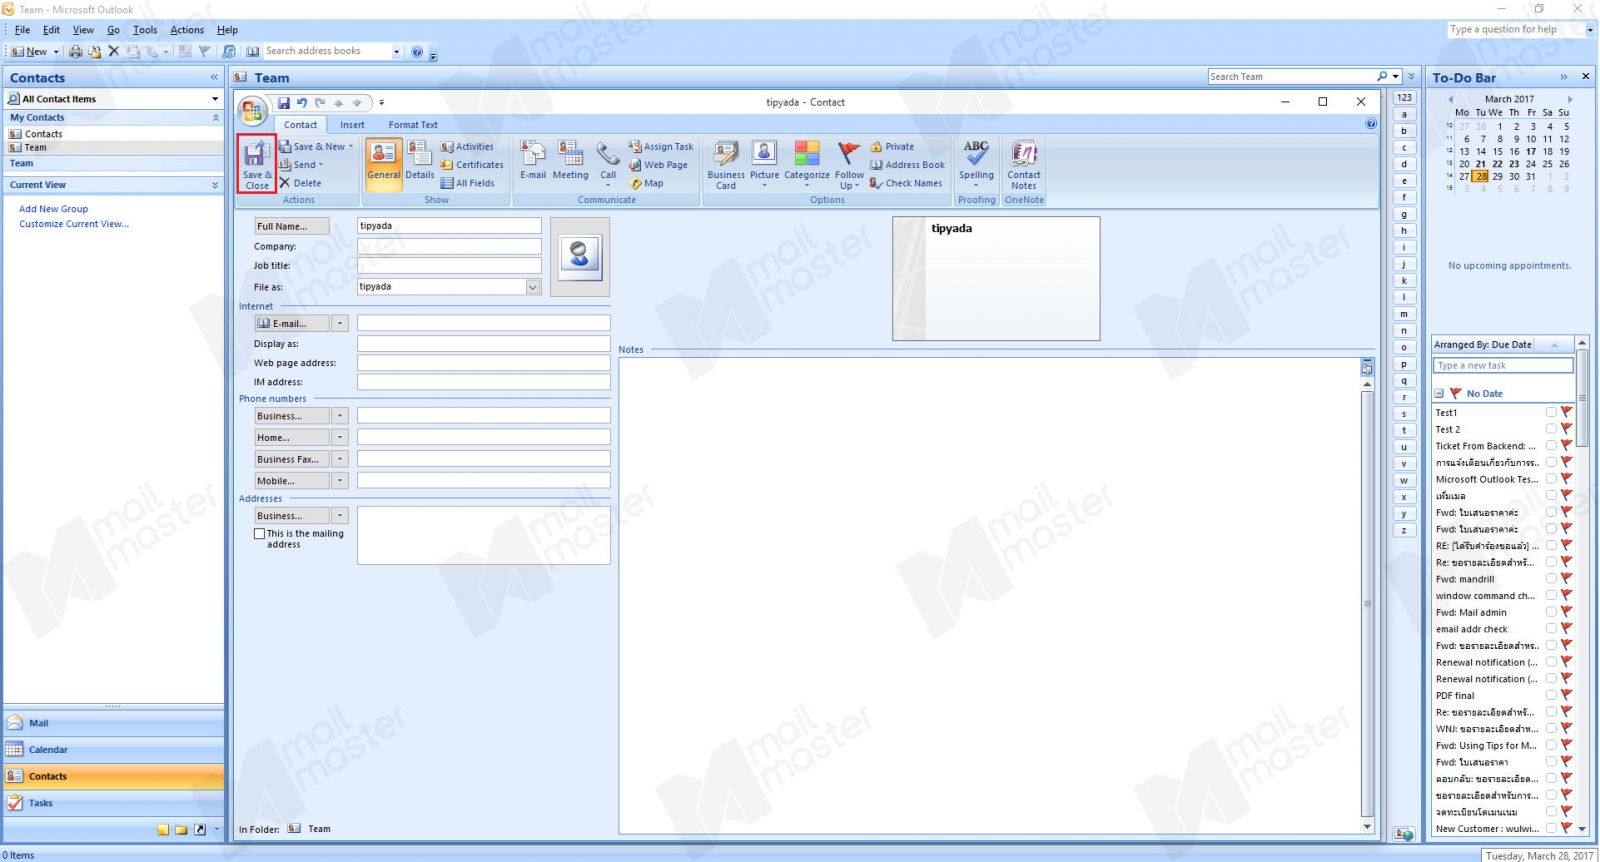Toggle the flag for Test 2 task
Screen dimensions: 1600x862
point(1567,429)
